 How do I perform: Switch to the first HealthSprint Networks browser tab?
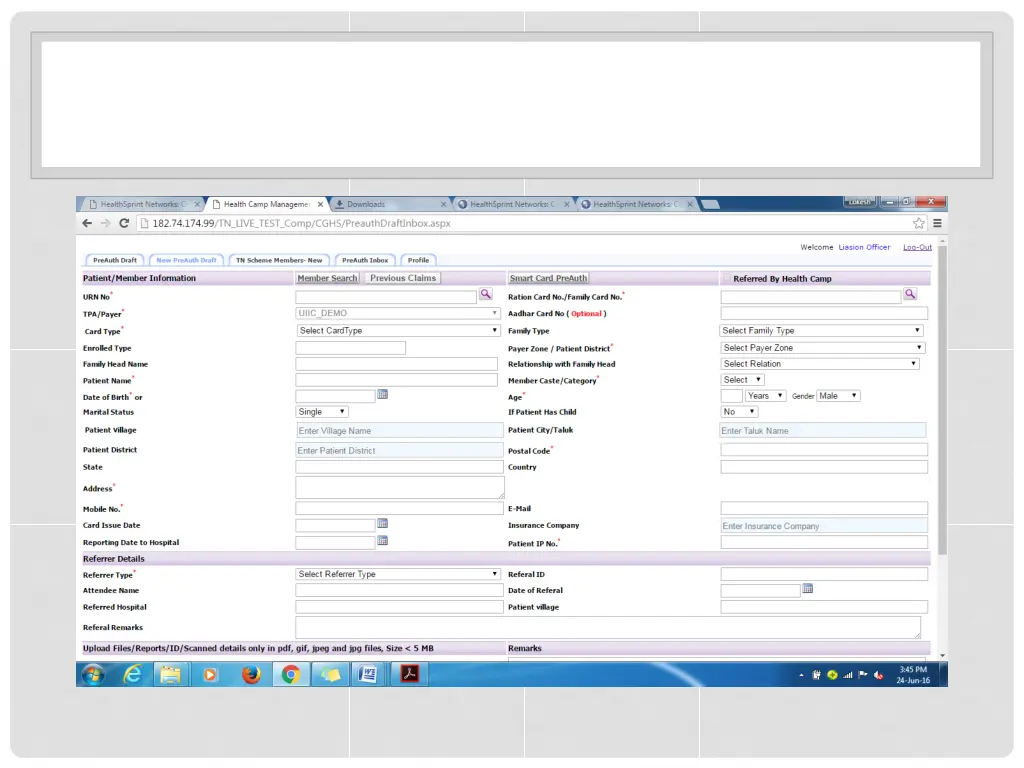coord(144,204)
